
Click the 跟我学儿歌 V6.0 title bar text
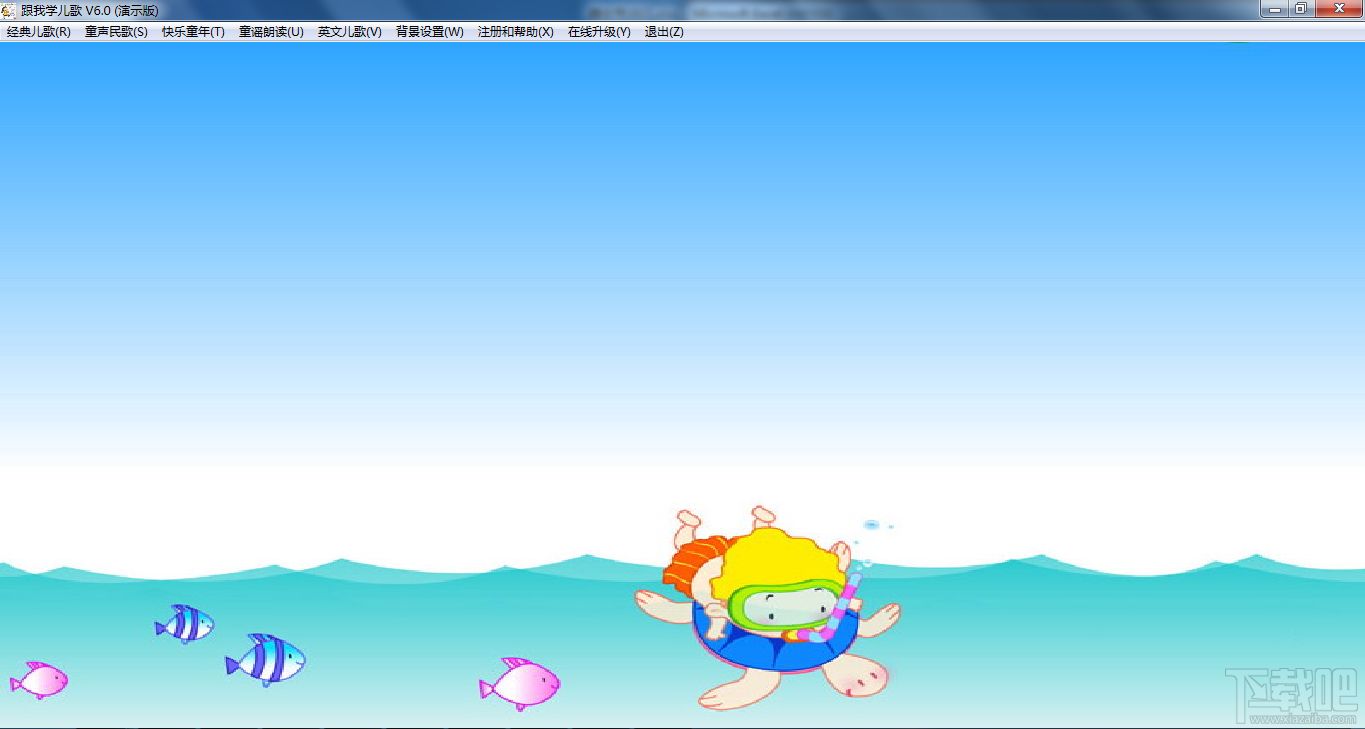89,10
